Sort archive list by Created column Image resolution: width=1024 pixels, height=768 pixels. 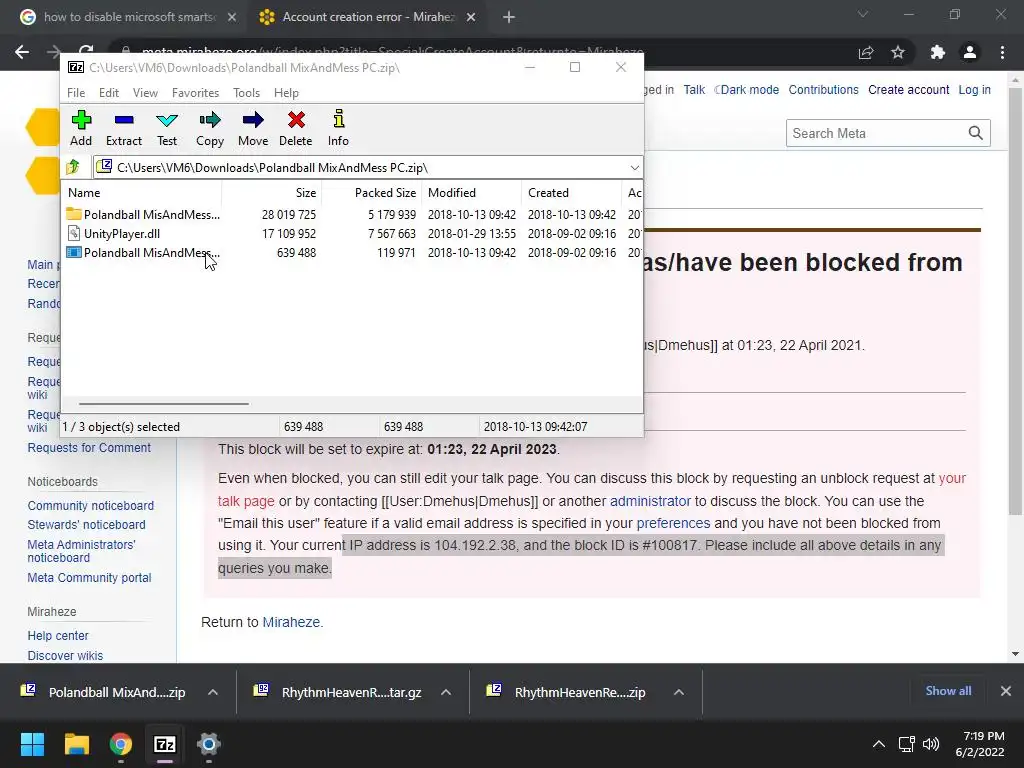tap(571, 193)
